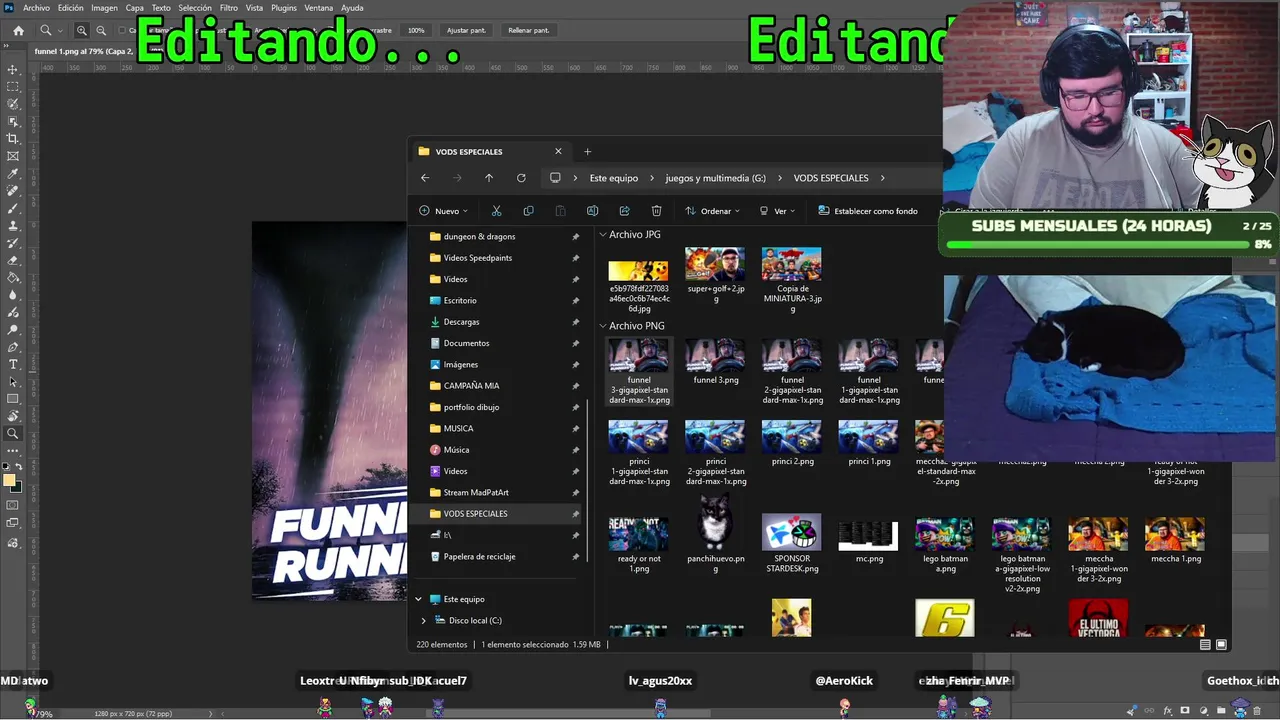Click the Explorer Rename icon

592,211
